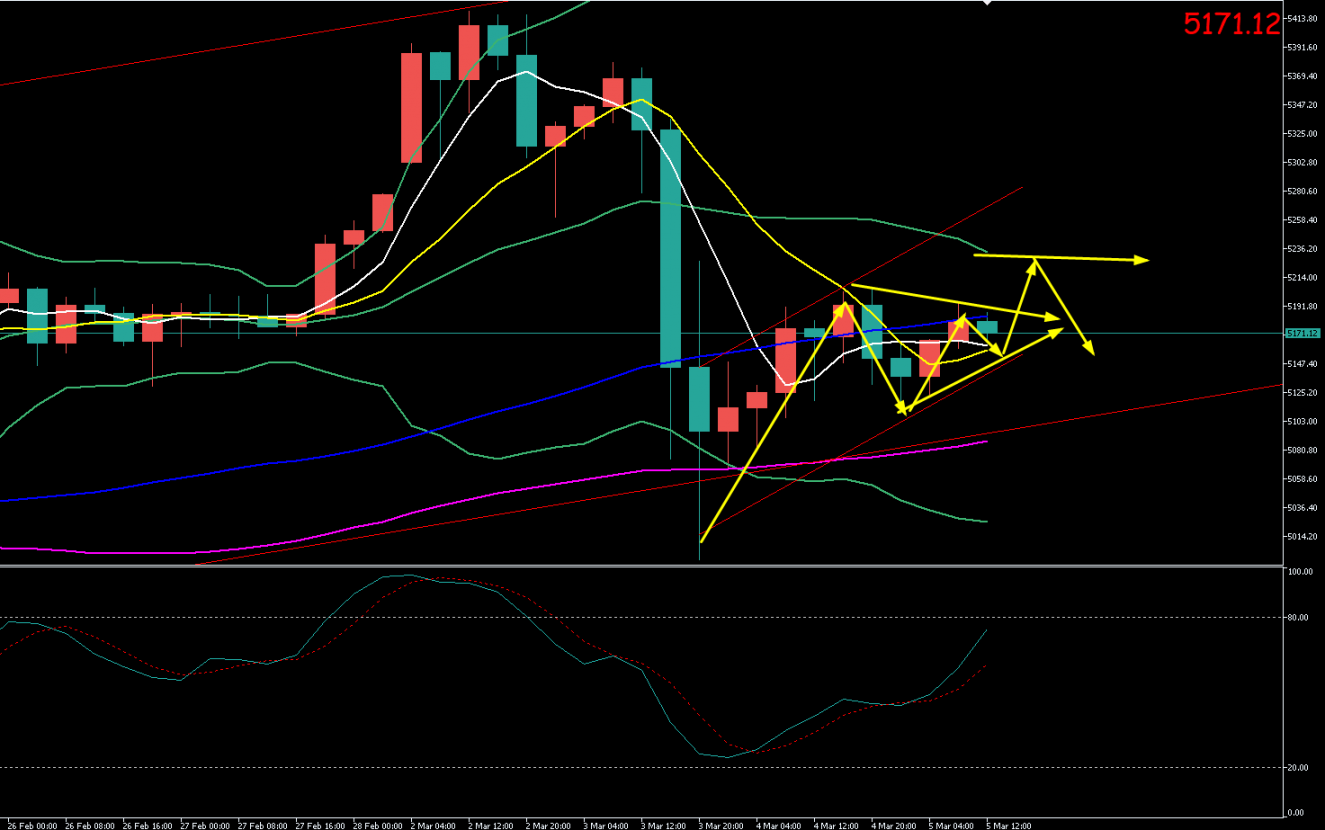Viewport: 1325px width, 830px height.
Task: Click the 26 Feb 00:00 time axis label
Action: 34,826
